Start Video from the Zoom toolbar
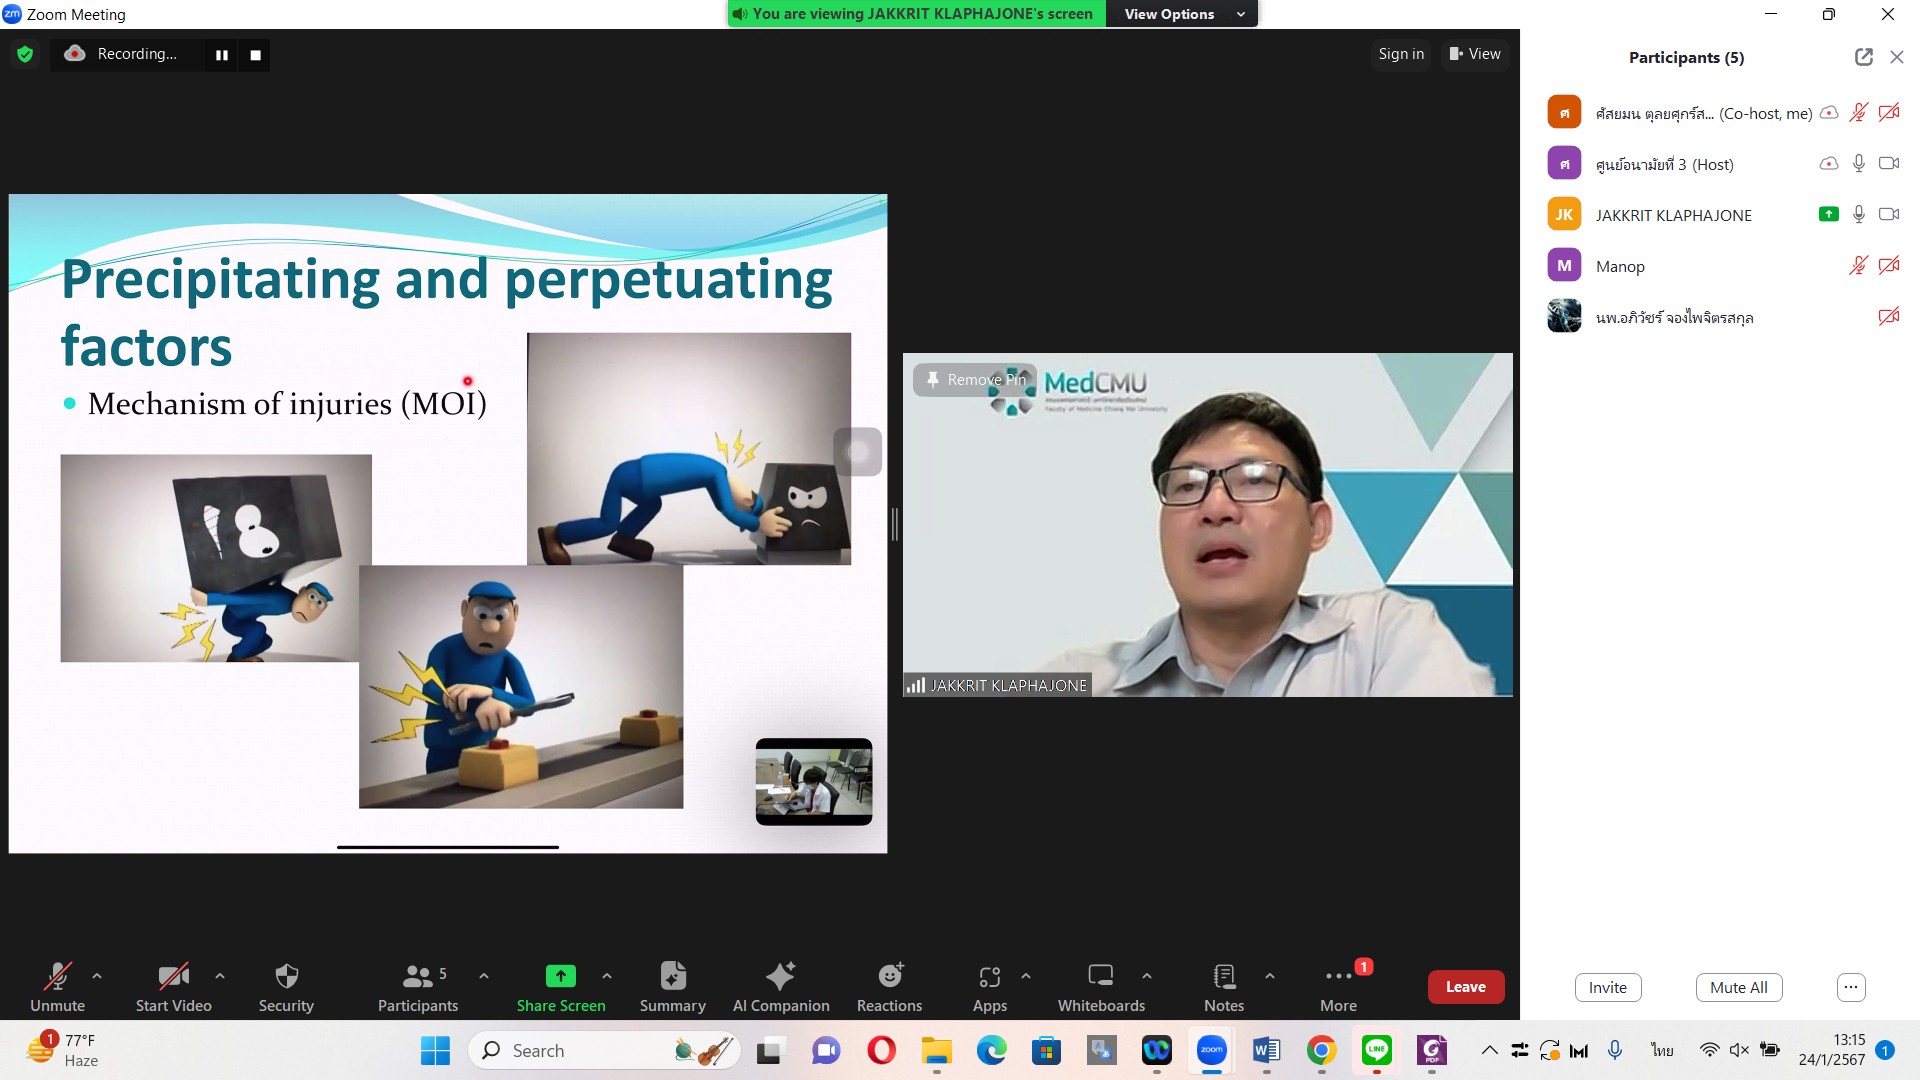The image size is (1920, 1080). click(x=173, y=986)
